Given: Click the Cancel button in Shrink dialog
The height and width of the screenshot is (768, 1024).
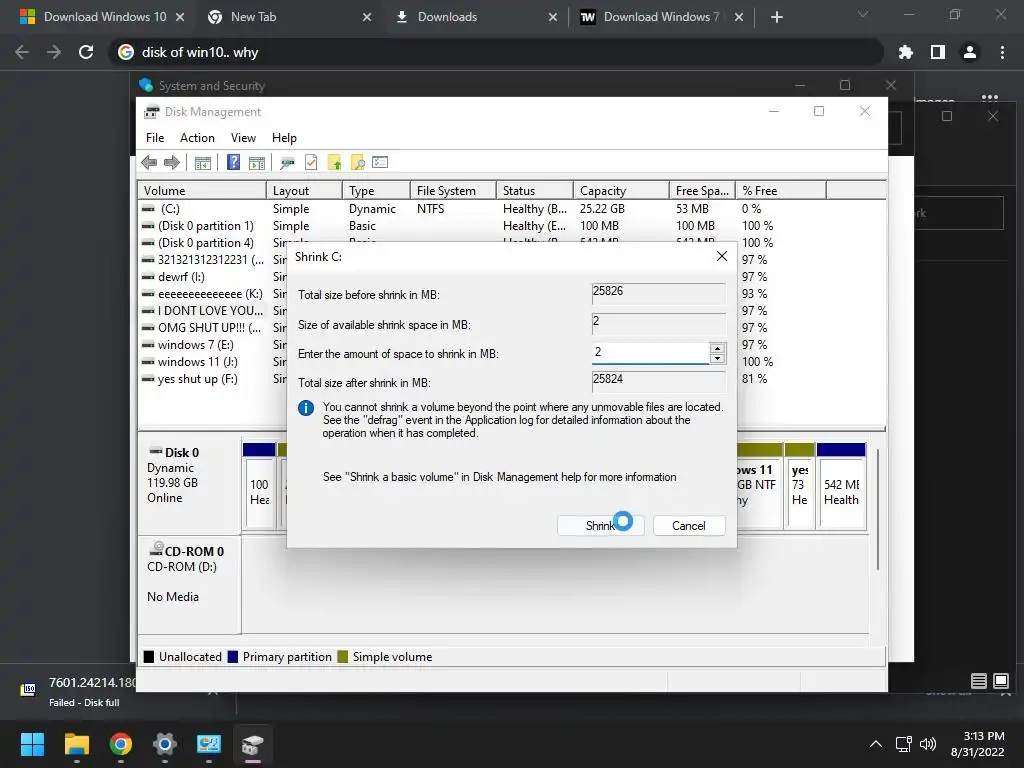Looking at the screenshot, I should pos(689,526).
